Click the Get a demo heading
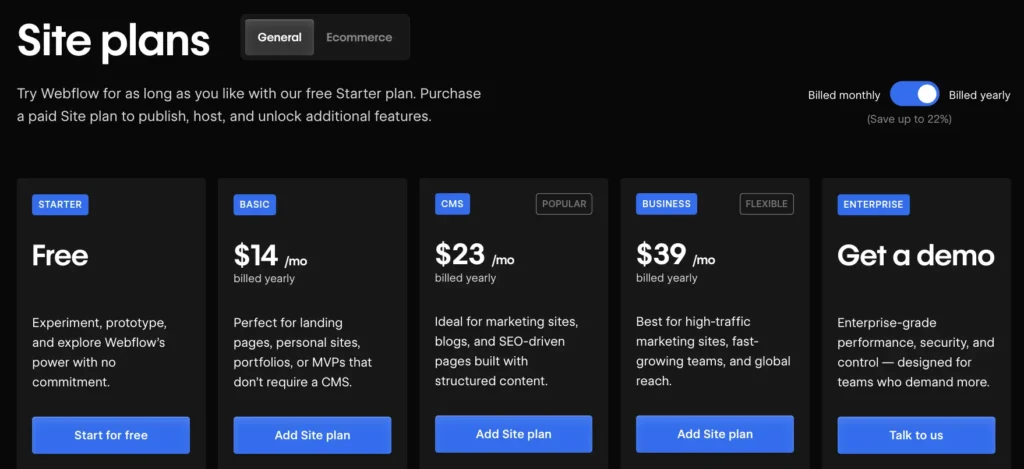 coord(915,255)
